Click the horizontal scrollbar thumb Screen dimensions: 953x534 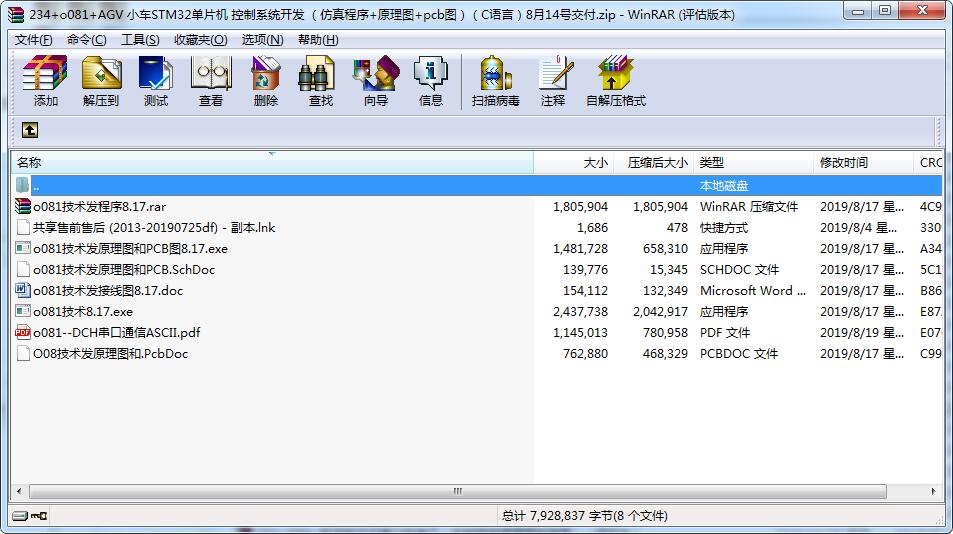click(x=458, y=491)
